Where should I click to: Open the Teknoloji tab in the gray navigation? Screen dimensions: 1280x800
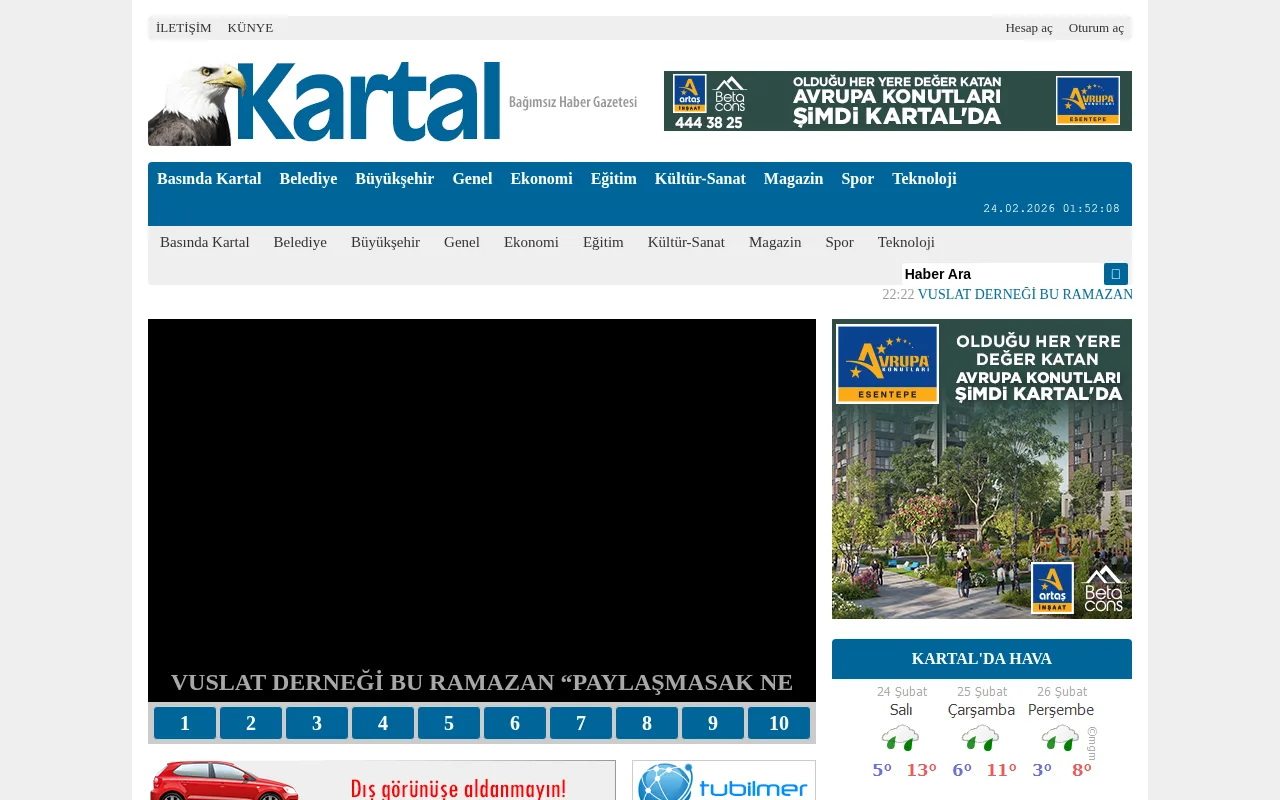coord(905,242)
